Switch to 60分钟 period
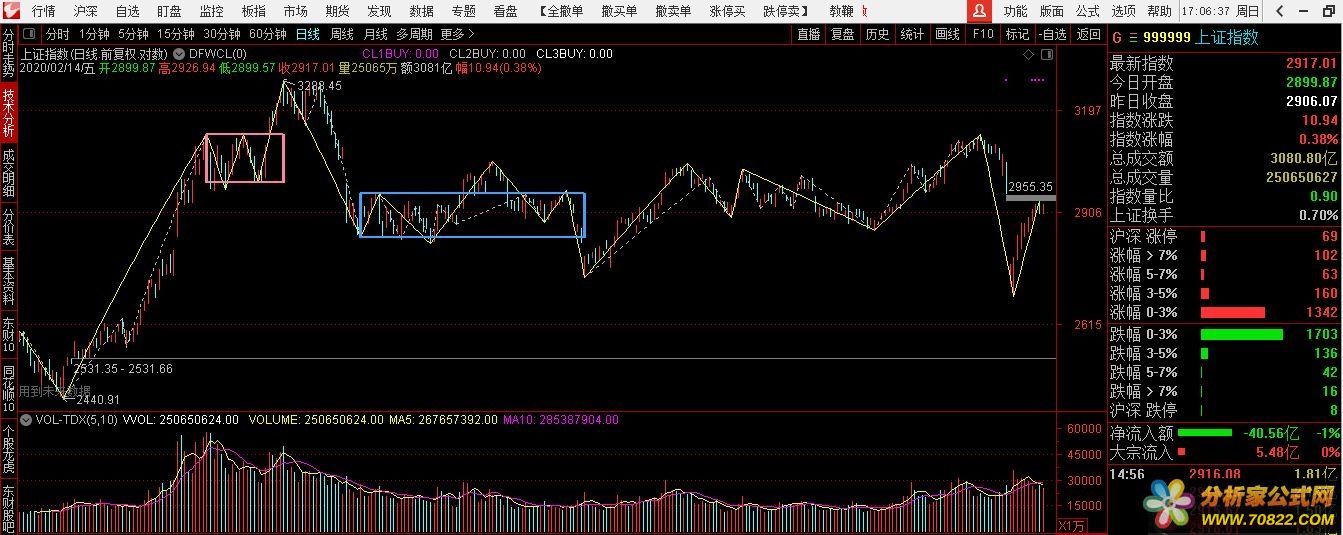Image resolution: width=1343 pixels, height=535 pixels. click(x=267, y=34)
